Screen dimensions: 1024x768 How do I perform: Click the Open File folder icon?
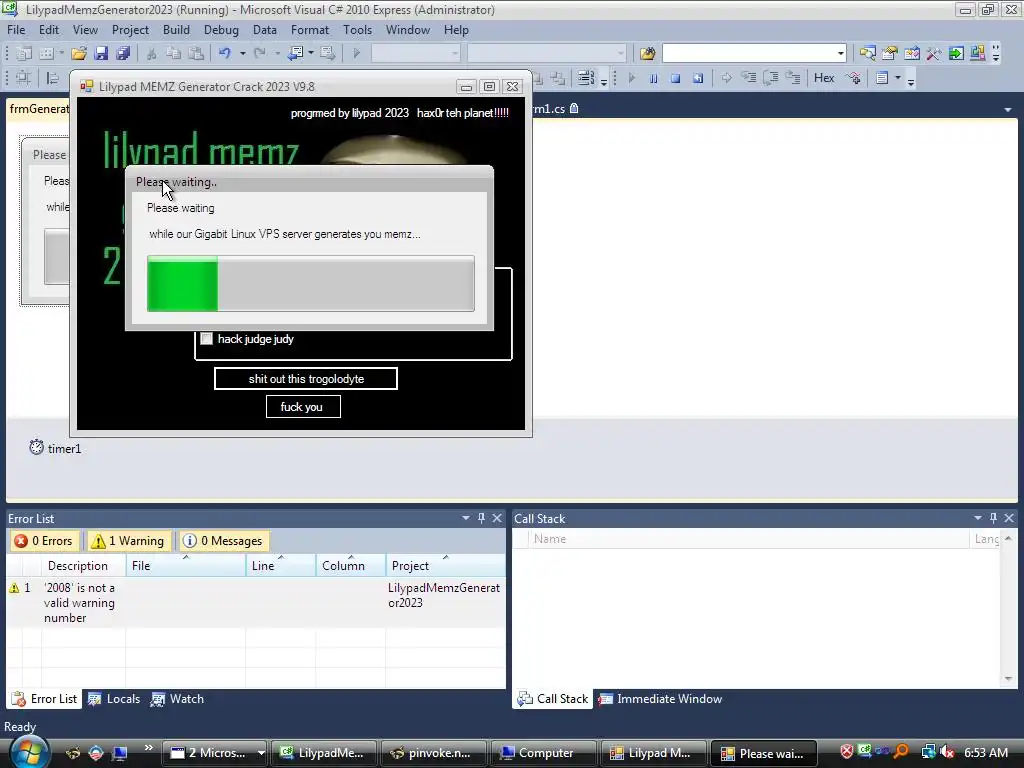point(79,53)
